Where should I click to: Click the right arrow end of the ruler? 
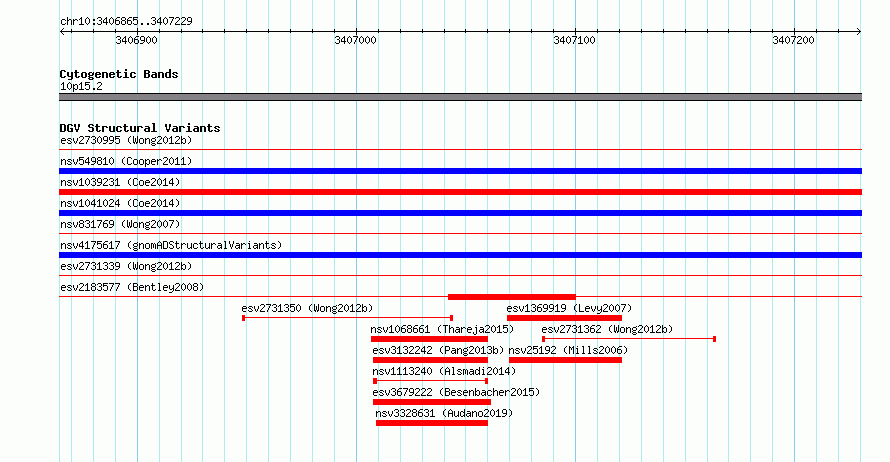pyautogui.click(x=859, y=31)
